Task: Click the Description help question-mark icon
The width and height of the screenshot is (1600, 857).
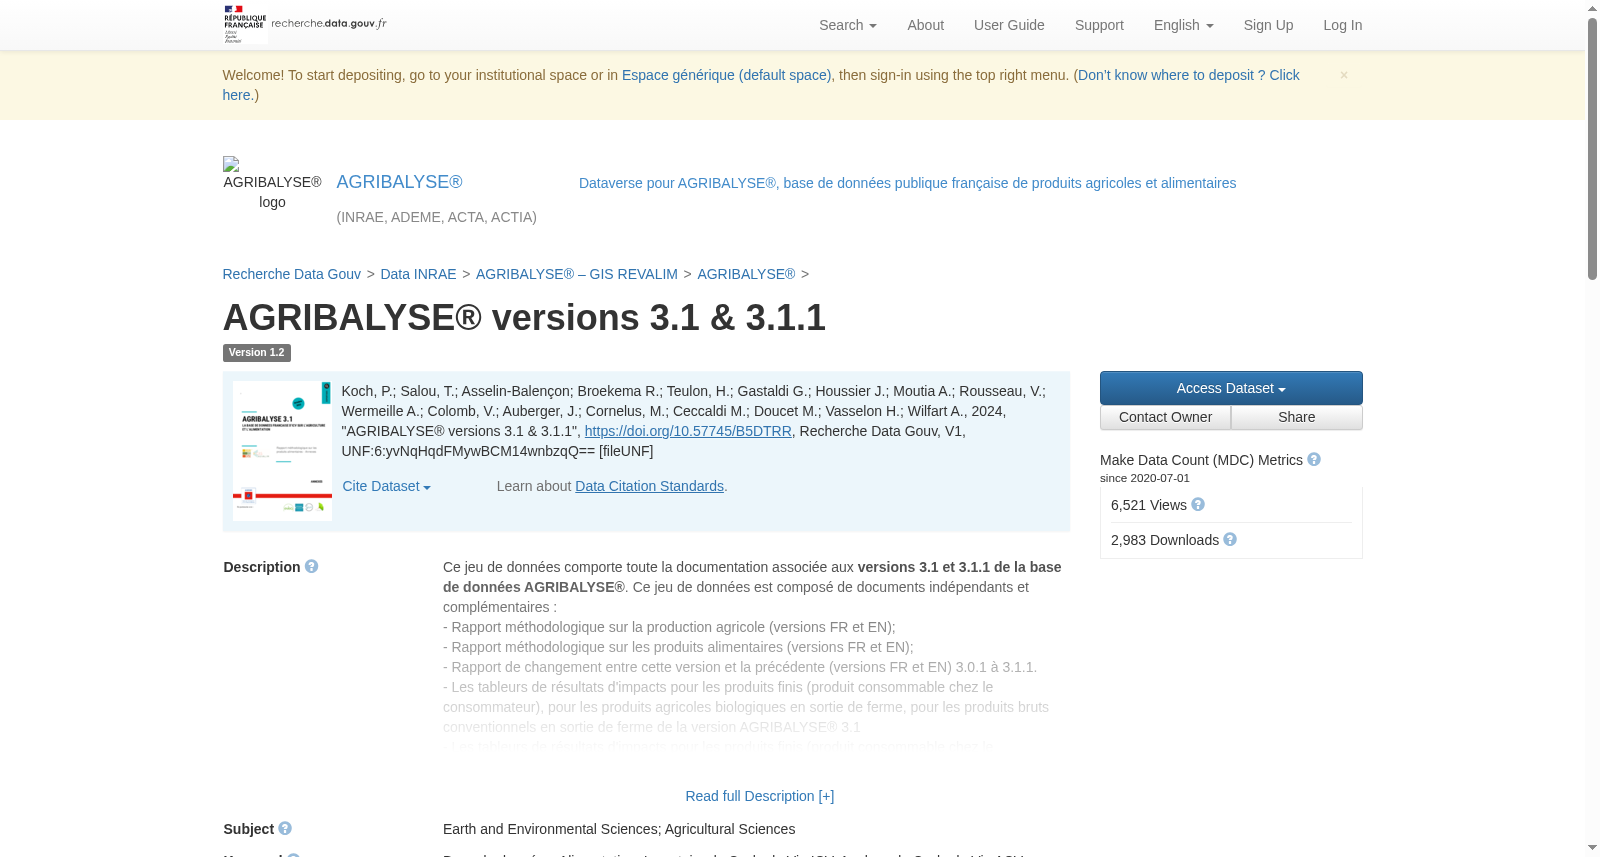Action: coord(312,567)
